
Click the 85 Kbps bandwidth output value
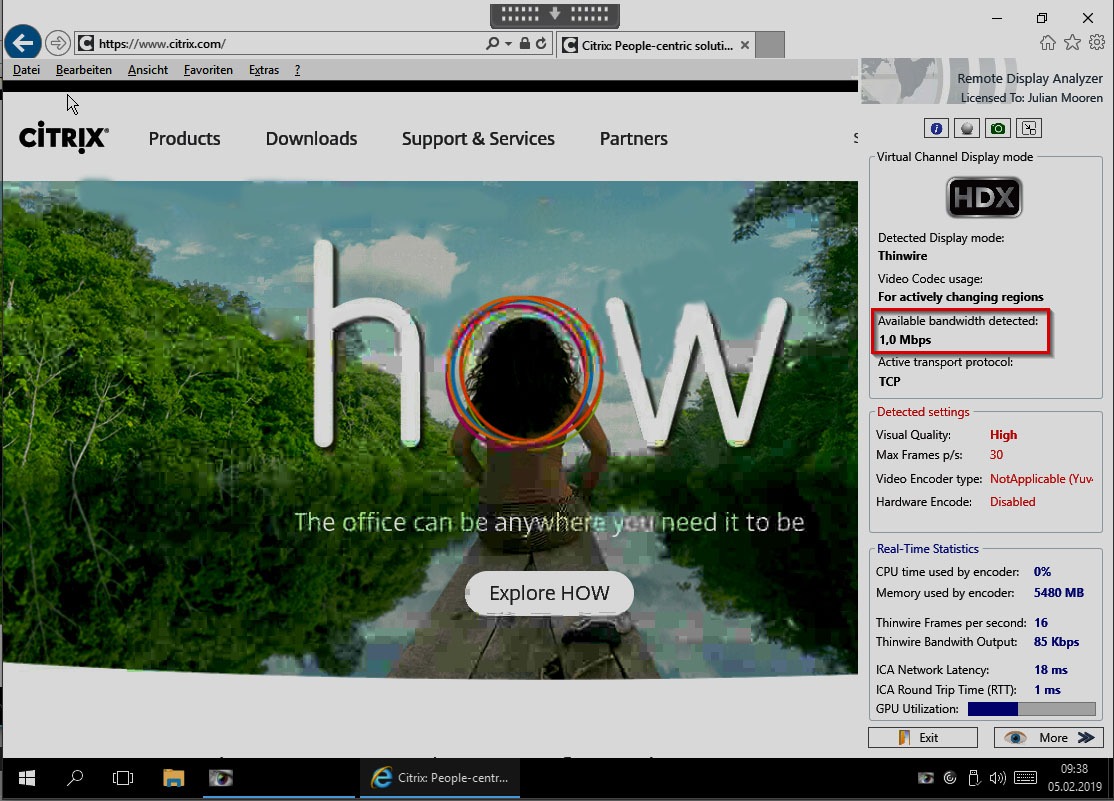[1056, 642]
